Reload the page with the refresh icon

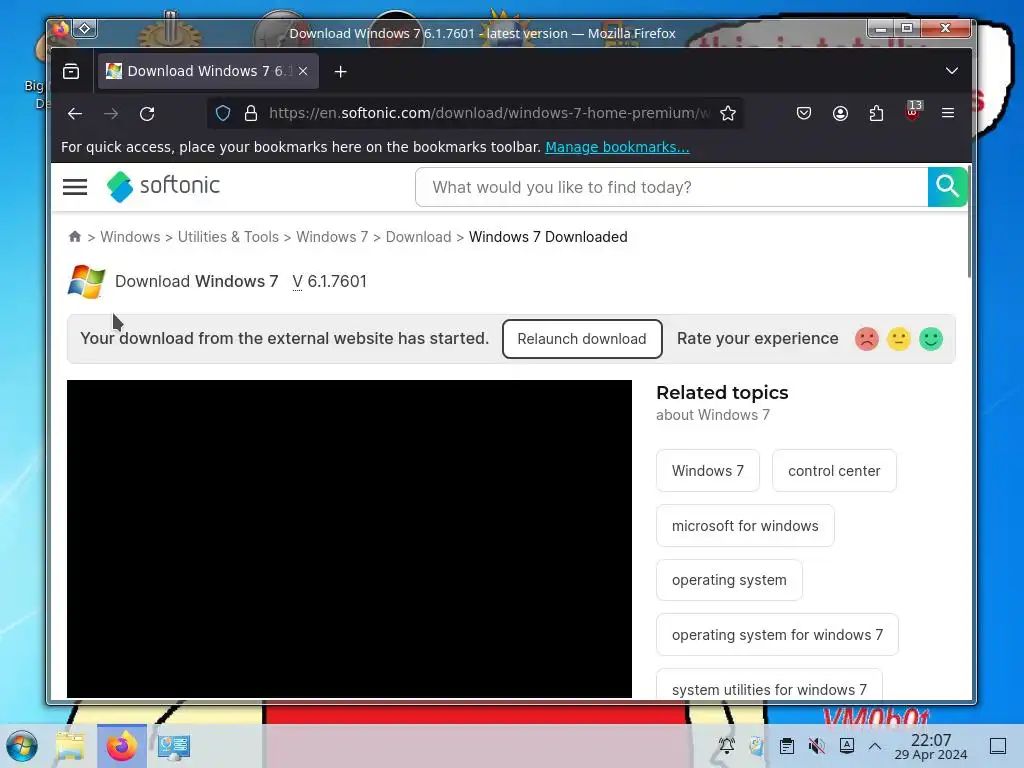(x=147, y=114)
